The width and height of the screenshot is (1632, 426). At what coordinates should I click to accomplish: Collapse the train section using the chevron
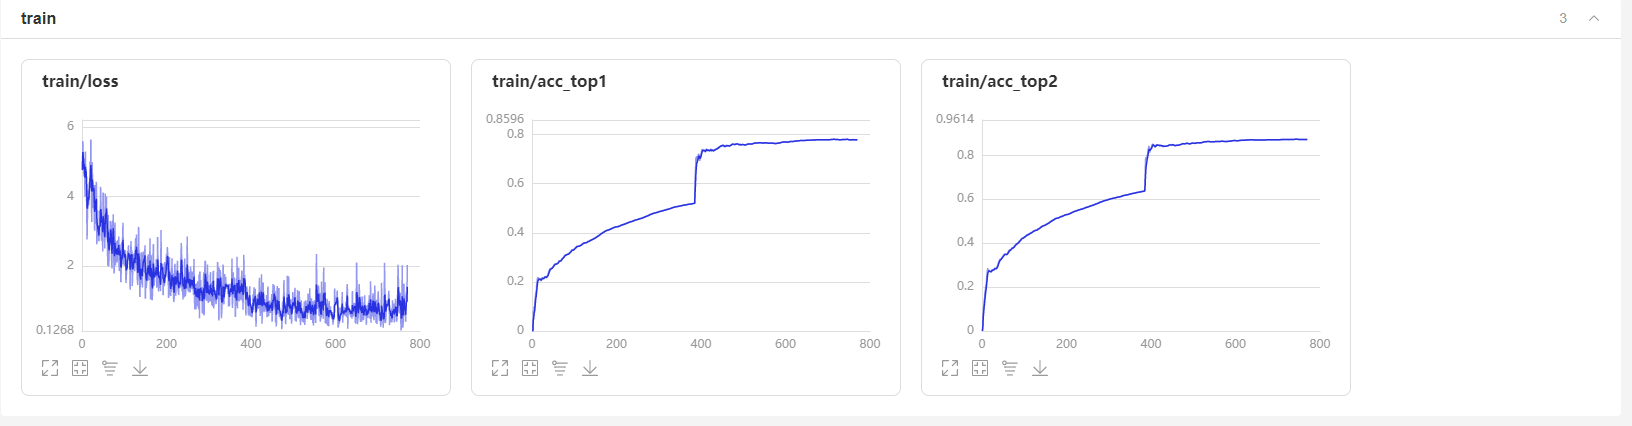pyautogui.click(x=1594, y=18)
